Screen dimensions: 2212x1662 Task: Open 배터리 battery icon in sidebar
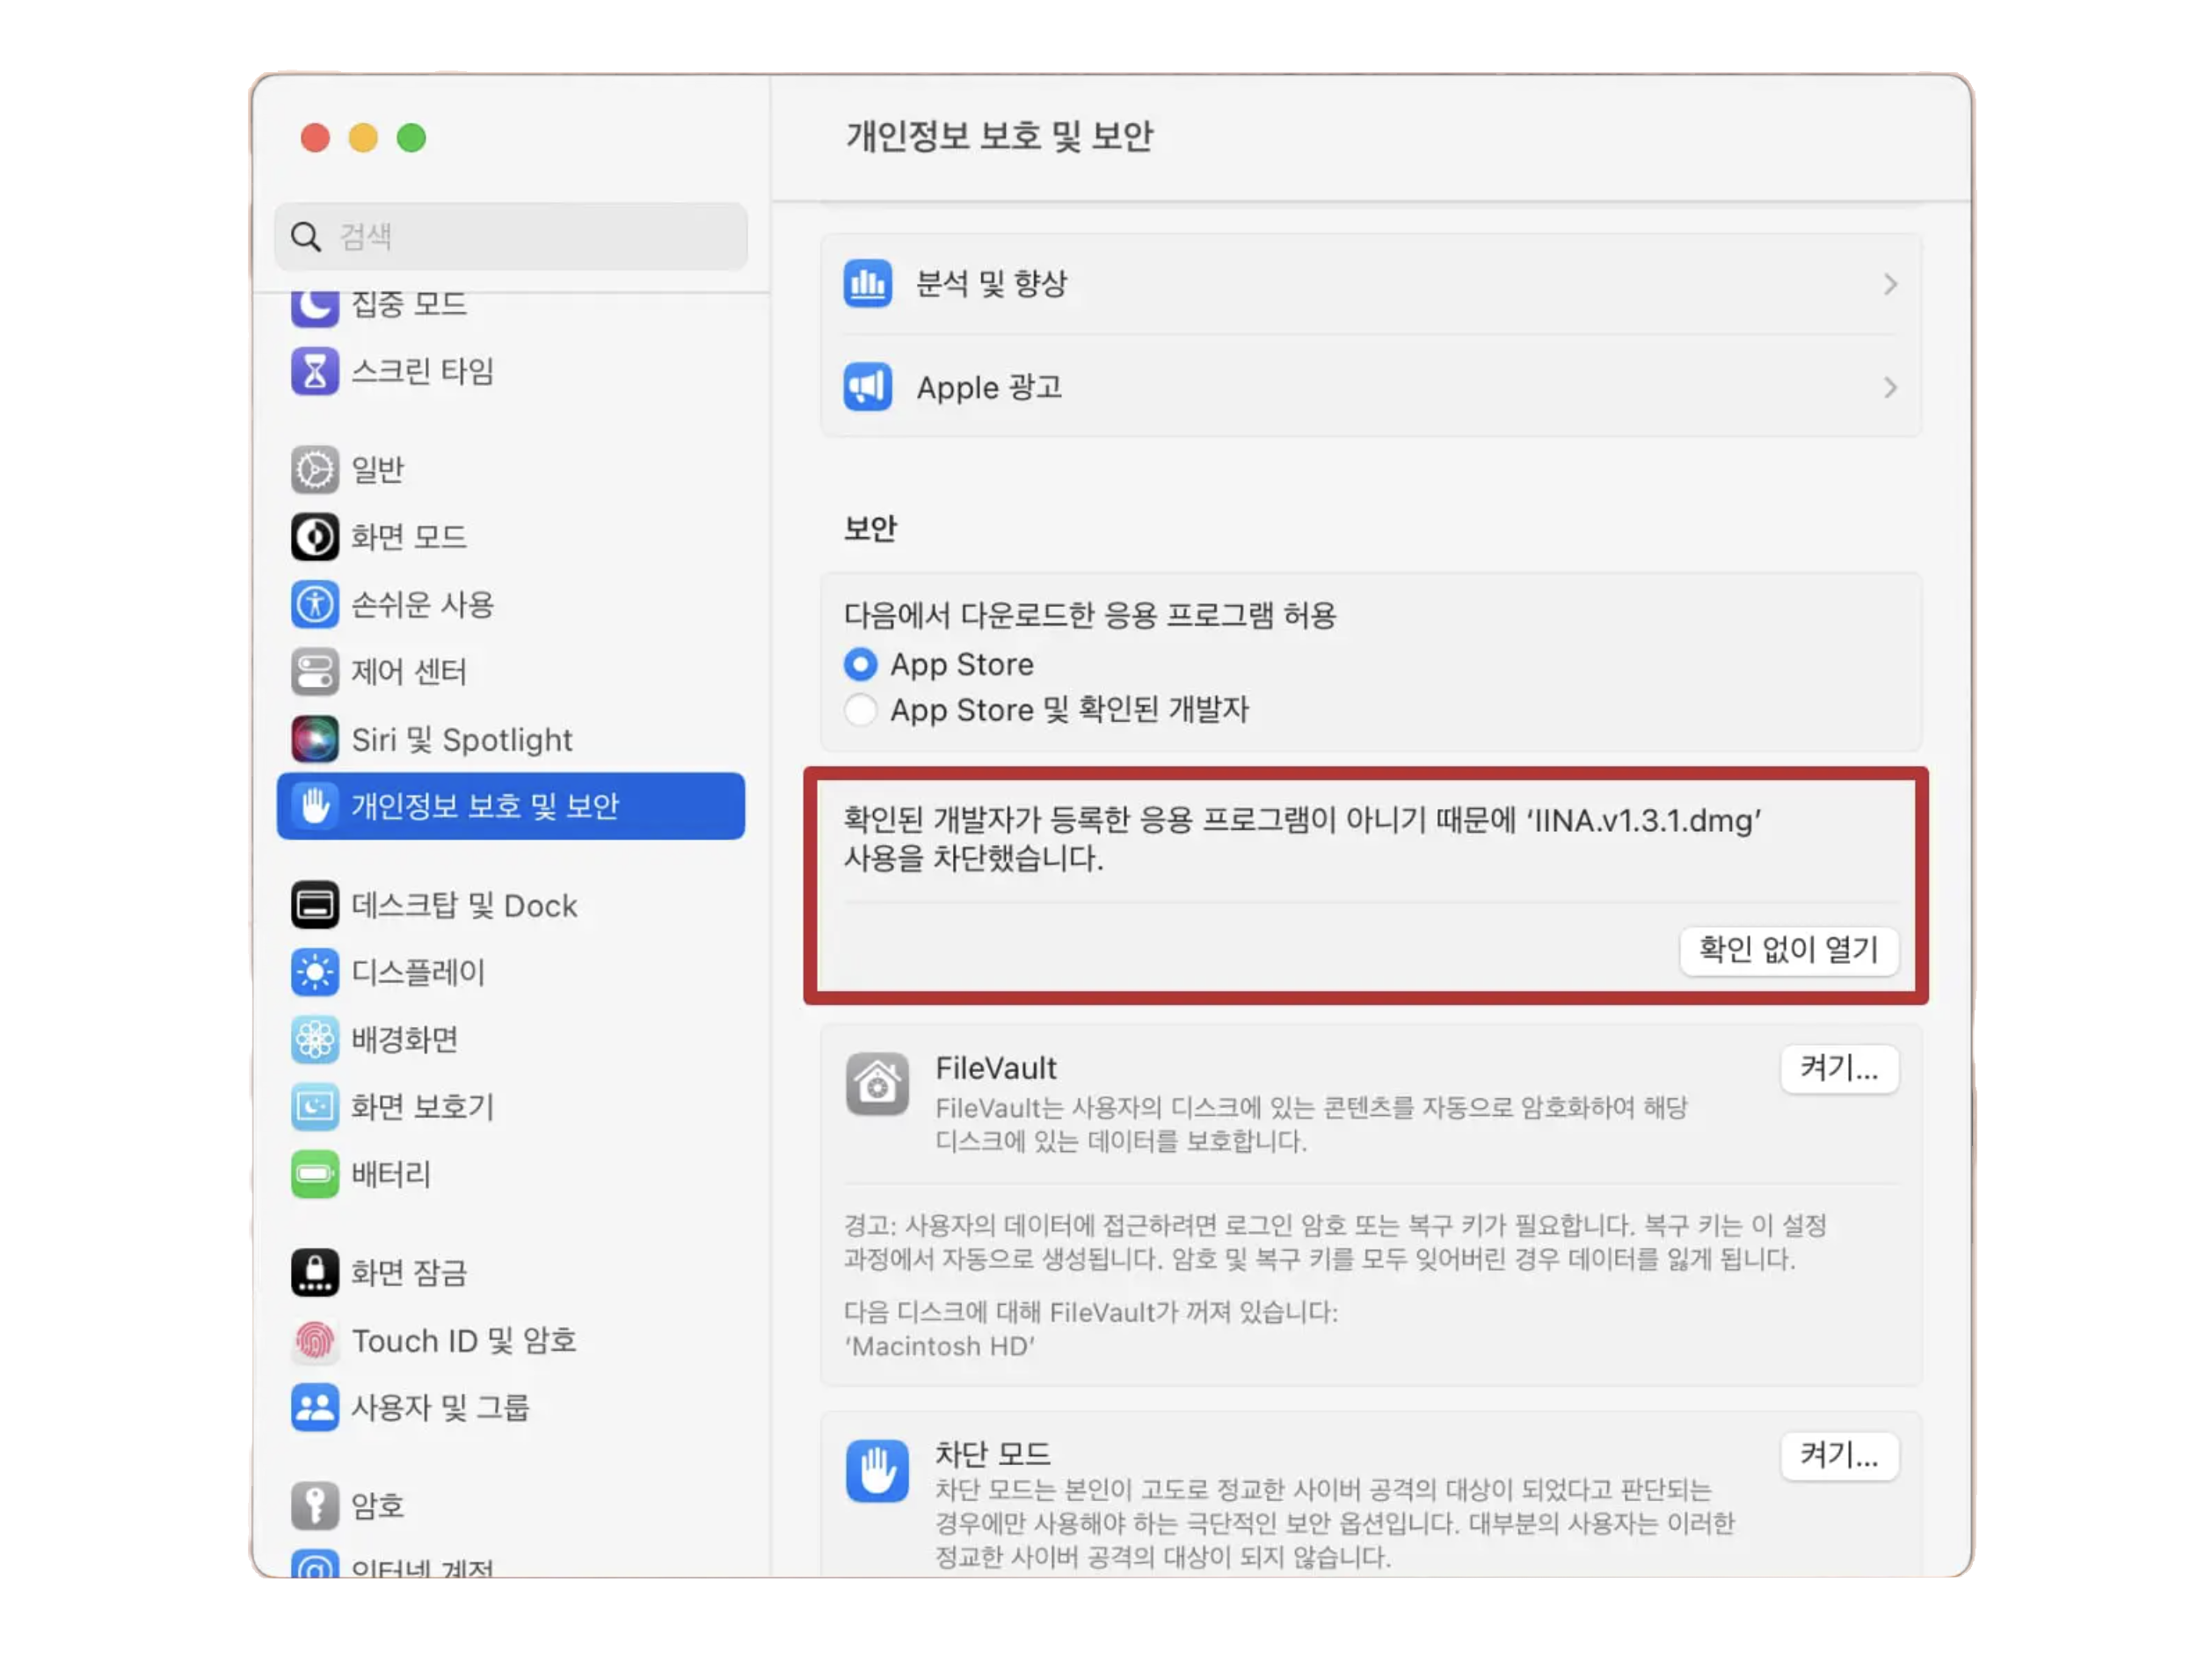[314, 1174]
